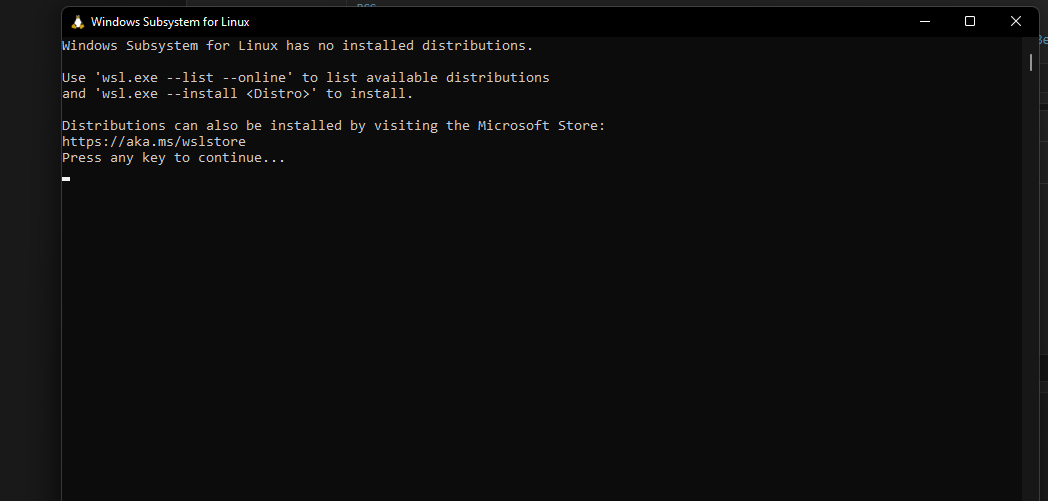The width and height of the screenshot is (1048, 501).
Task: Click the empty black console area below cursor
Action: pyautogui.click(x=500, y=350)
